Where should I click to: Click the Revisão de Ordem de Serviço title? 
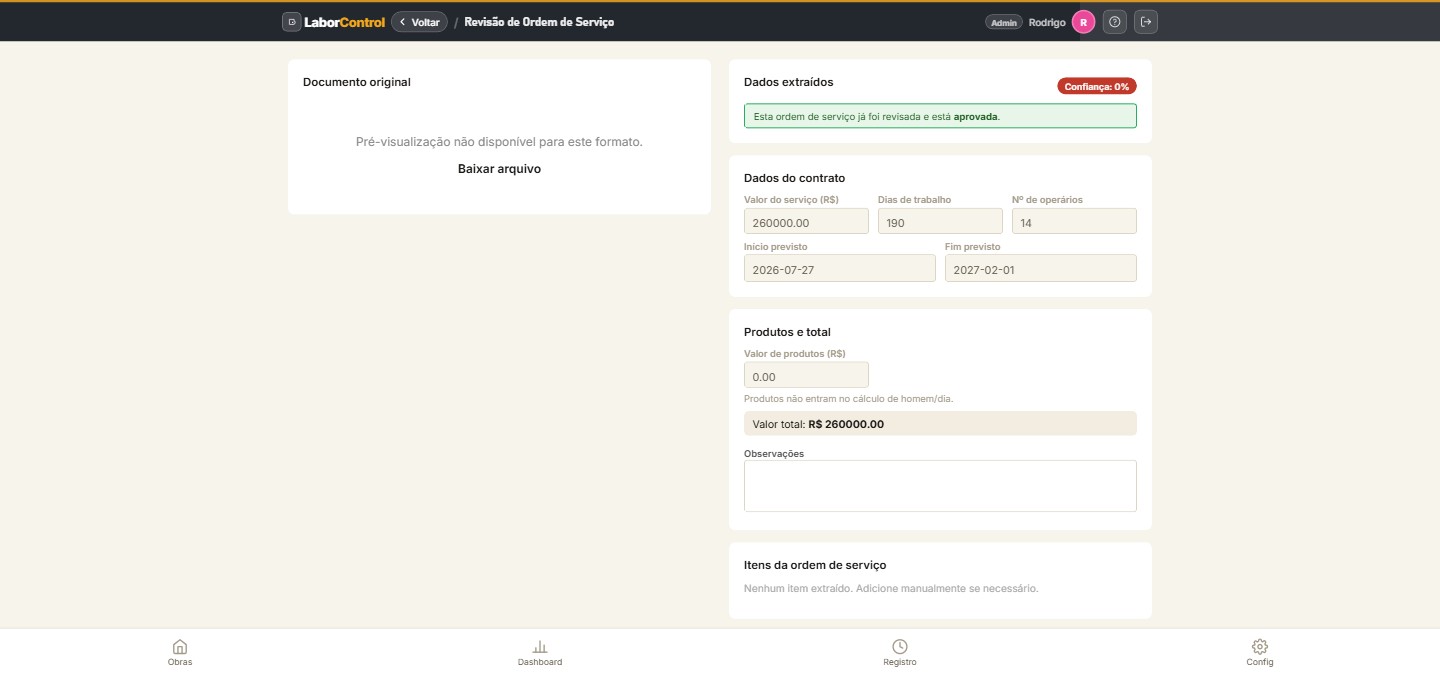540,22
